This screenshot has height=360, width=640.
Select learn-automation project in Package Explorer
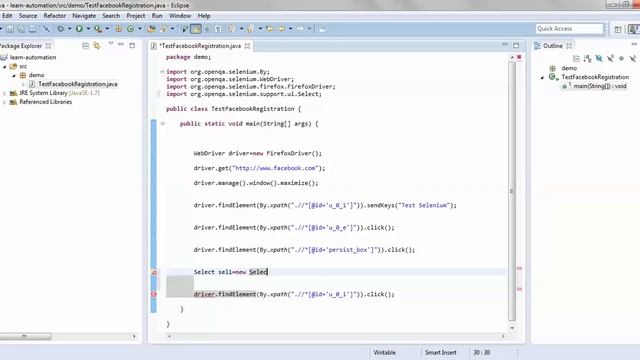(33, 58)
